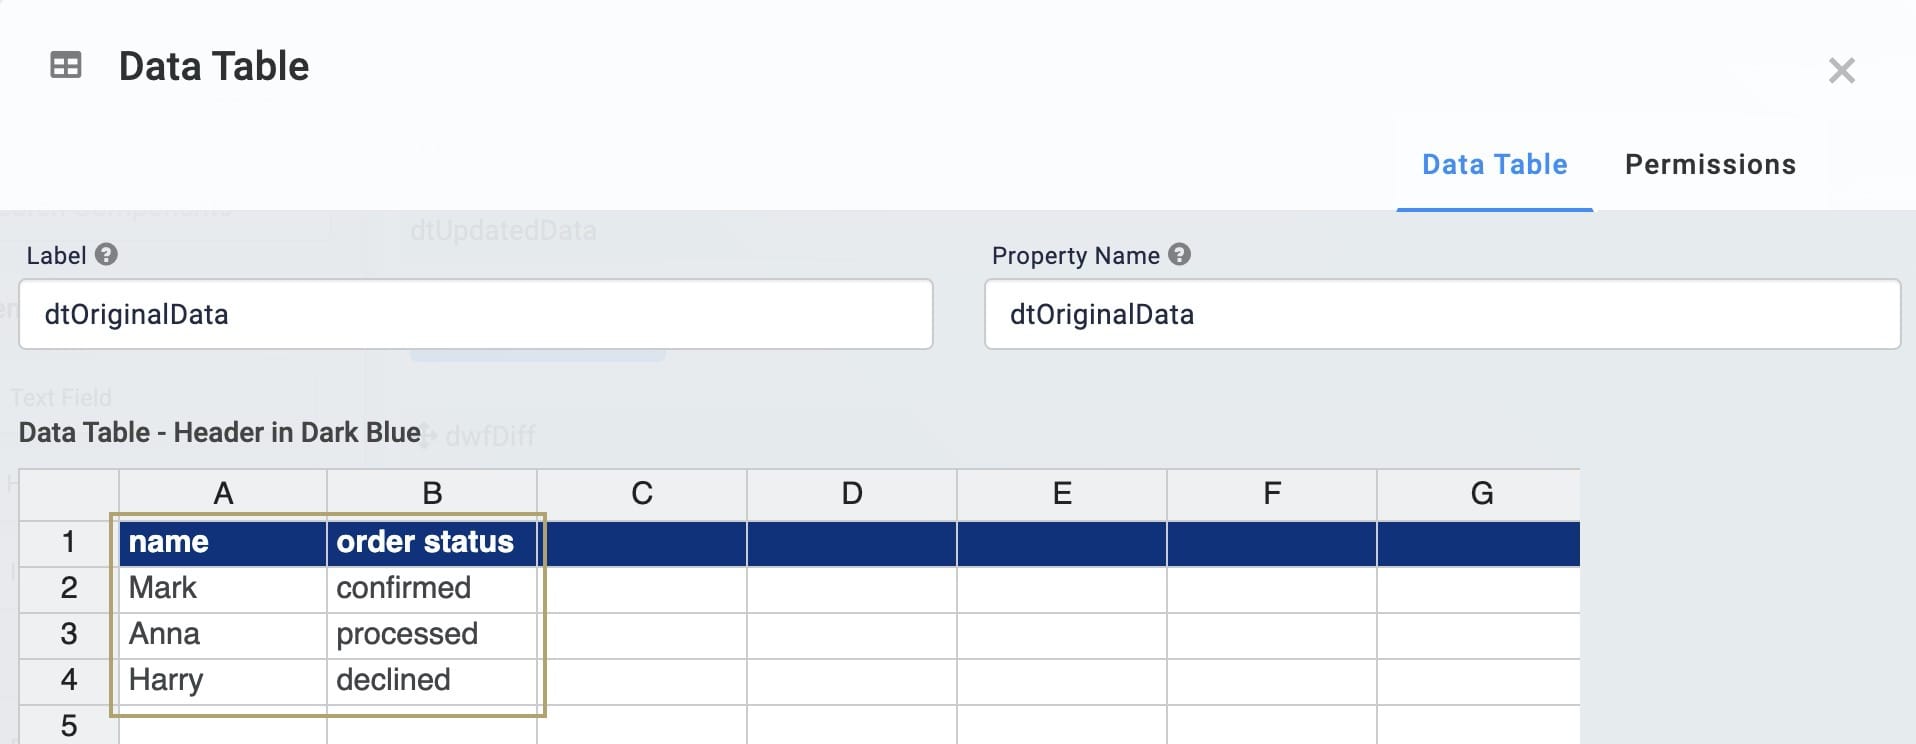This screenshot has height=744, width=1916.
Task: Click the 'order status' header cell
Action: 431,543
